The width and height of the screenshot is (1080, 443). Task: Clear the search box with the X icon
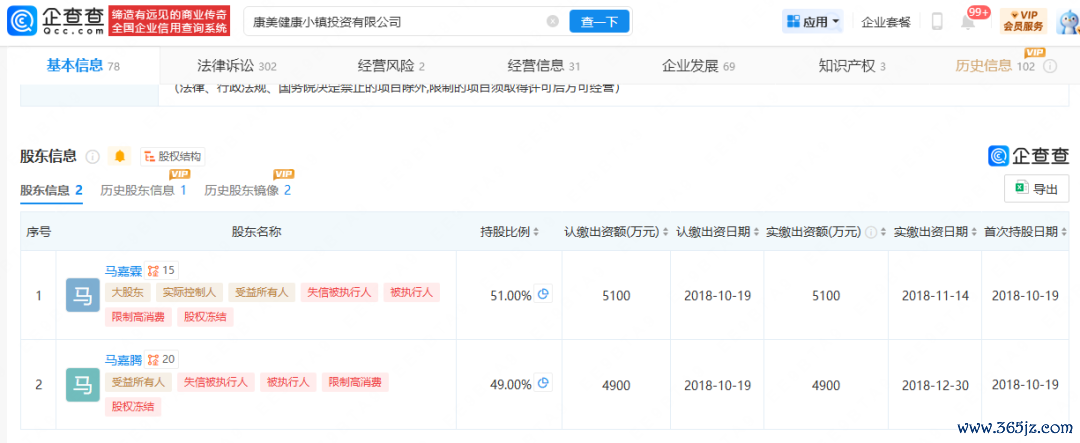552,21
